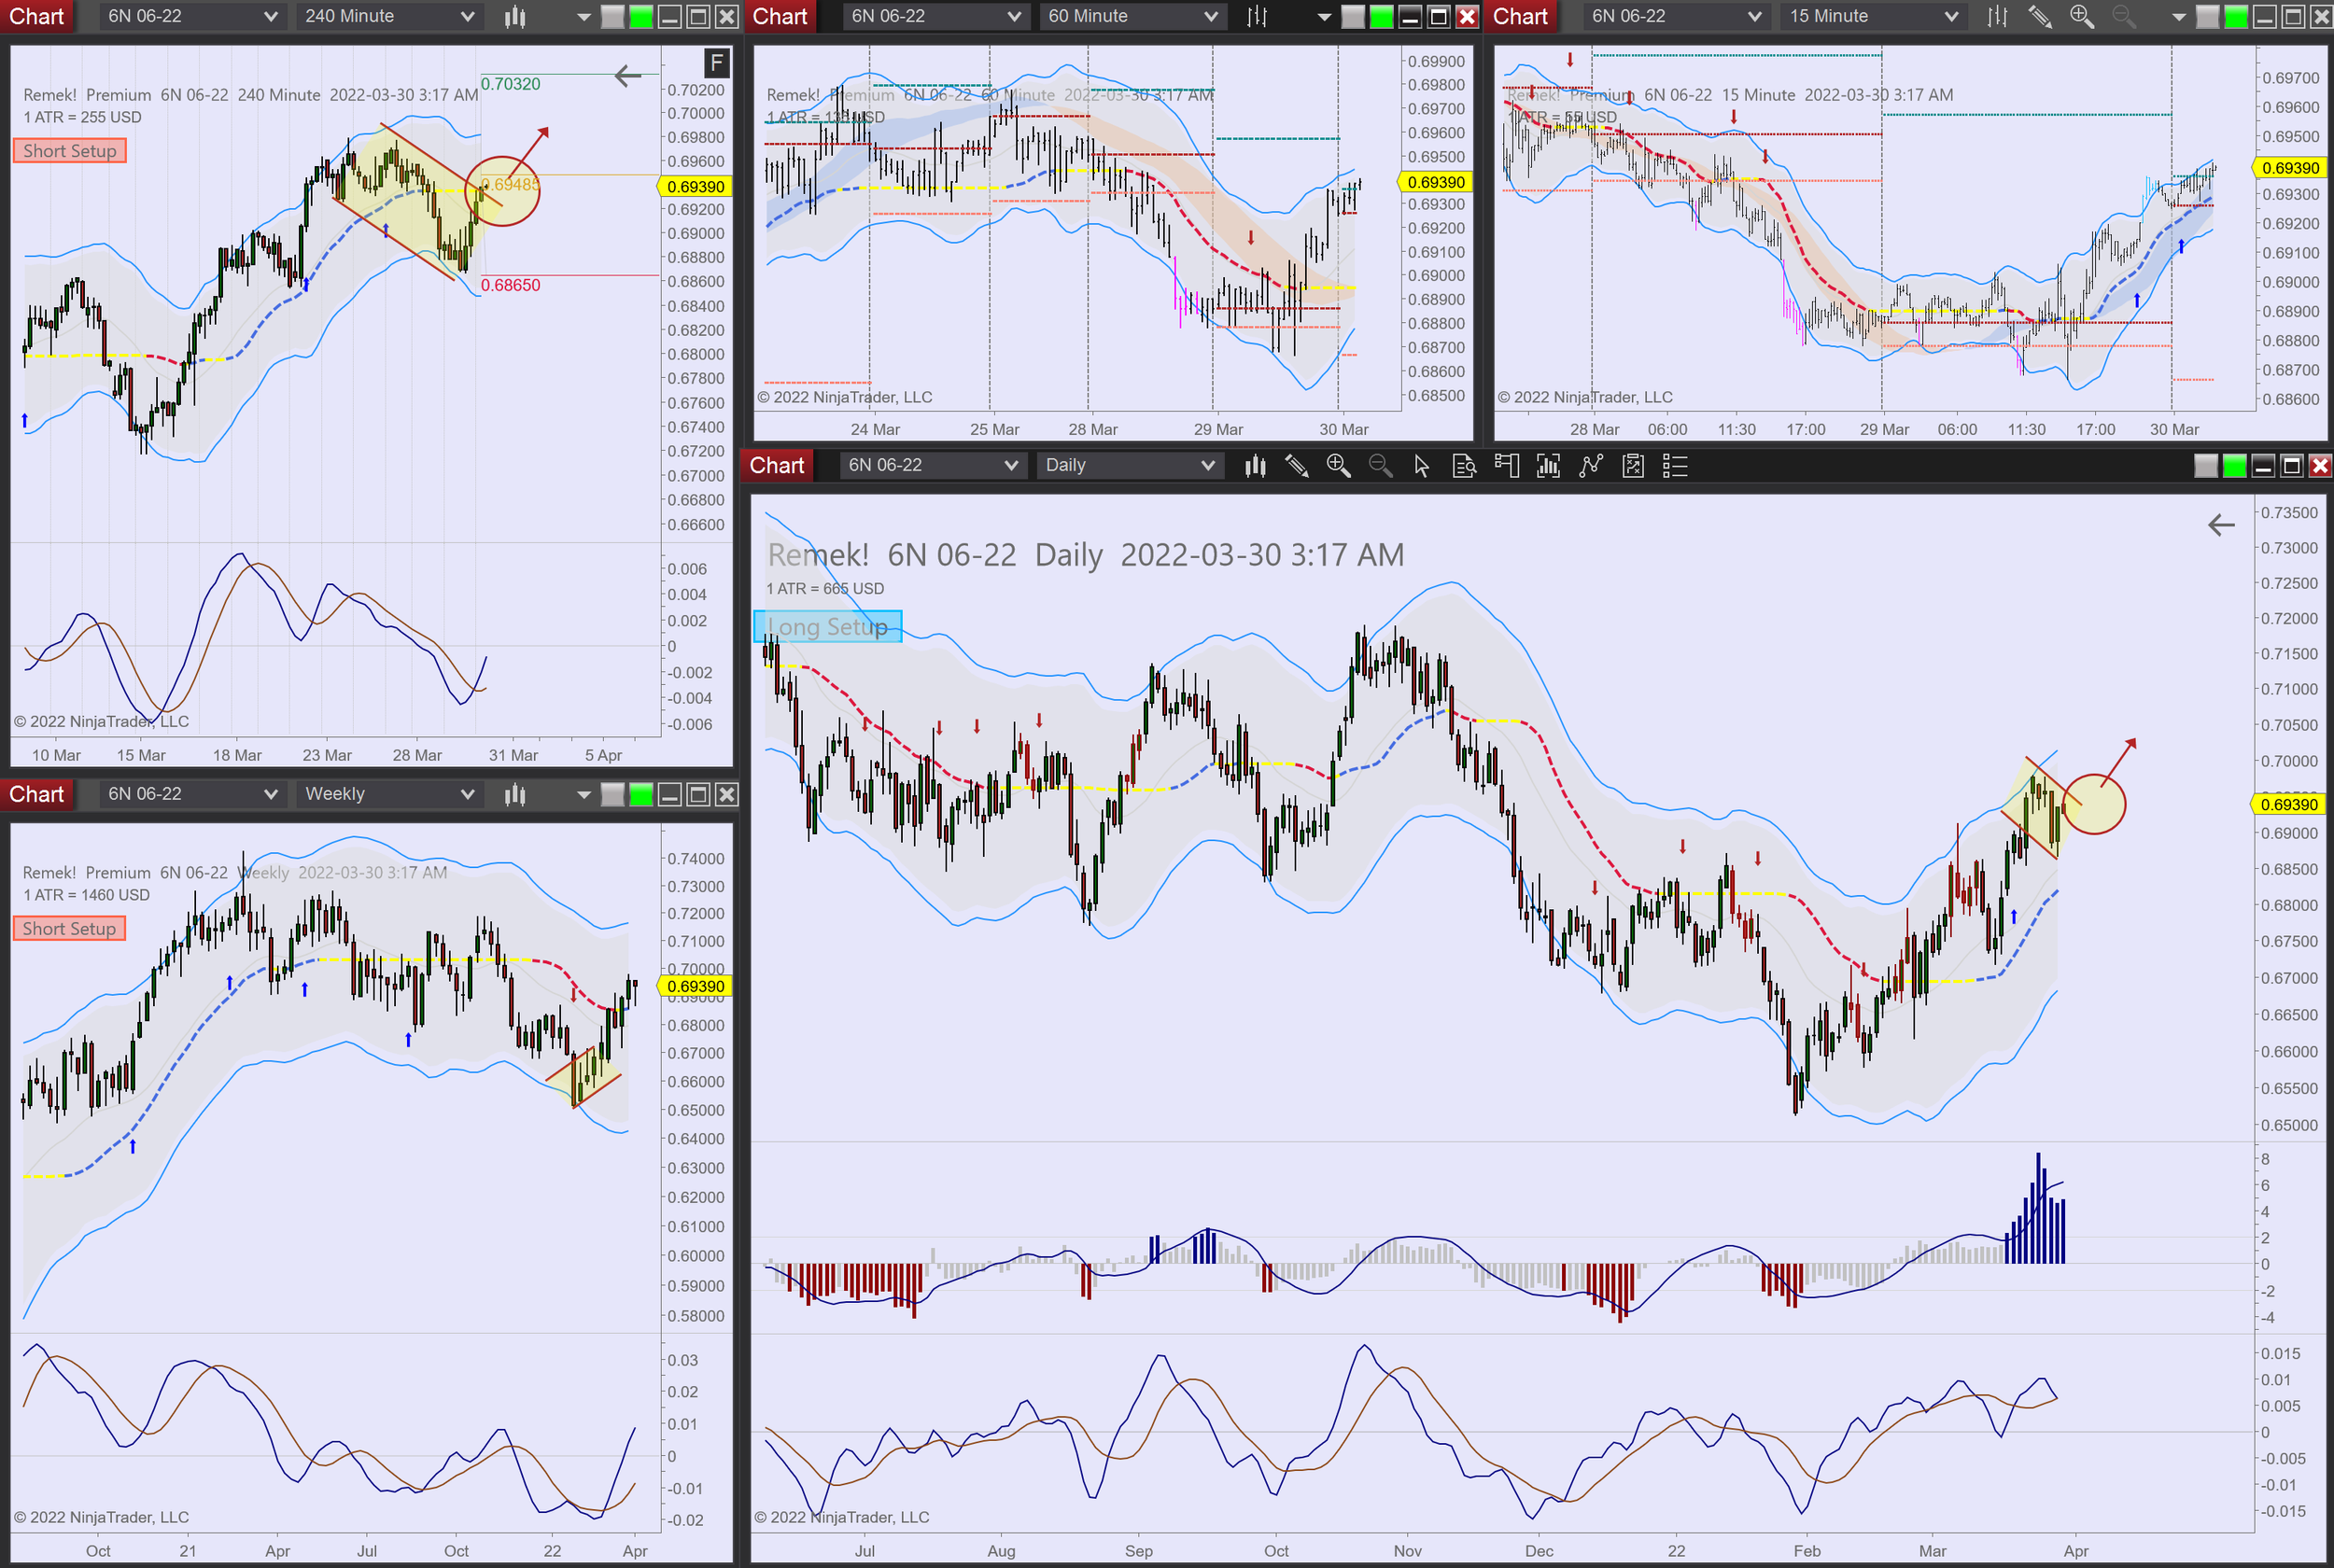
Task: Click the Chart tab of the Weekly window
Action: [37, 794]
